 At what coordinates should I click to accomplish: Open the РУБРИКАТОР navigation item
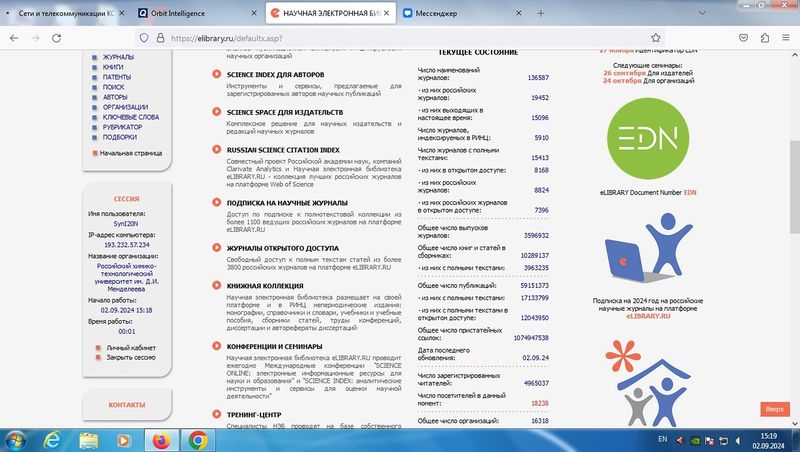tap(122, 127)
